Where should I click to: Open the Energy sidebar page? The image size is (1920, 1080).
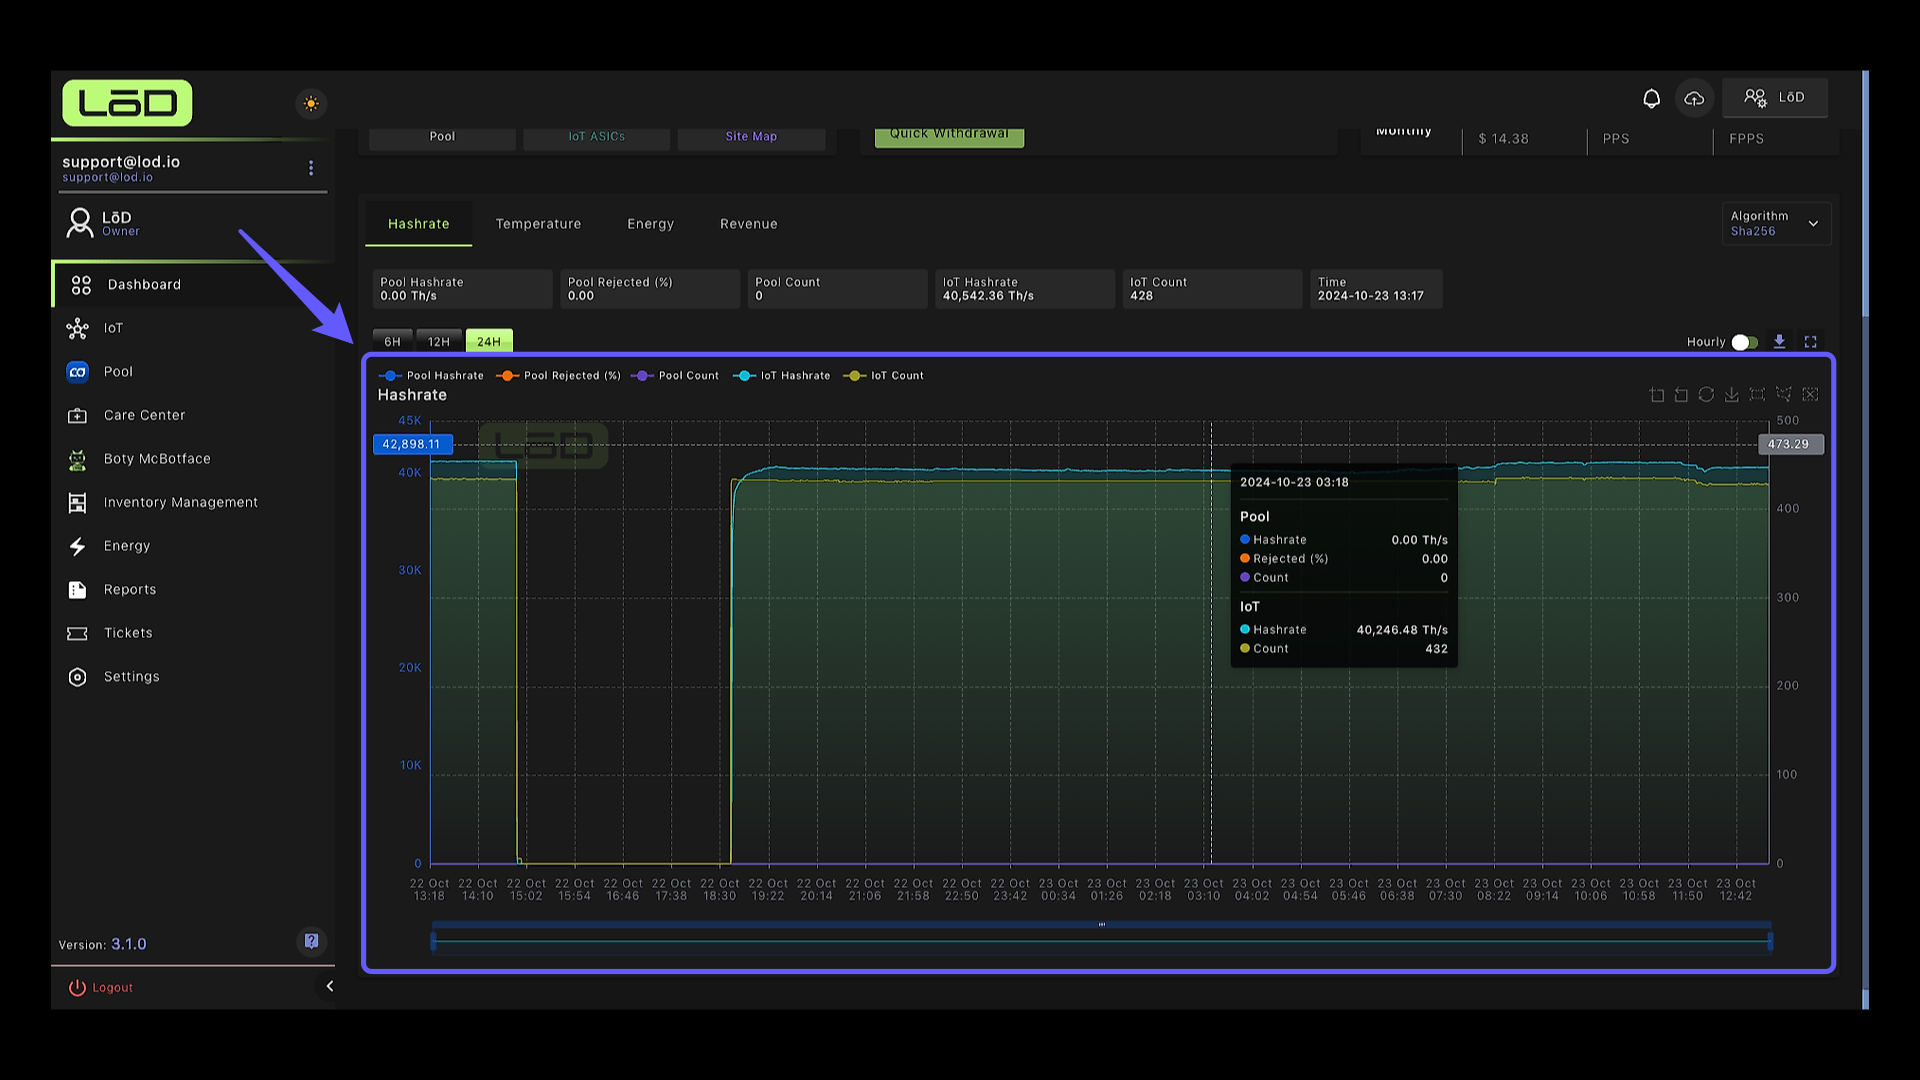point(193,546)
